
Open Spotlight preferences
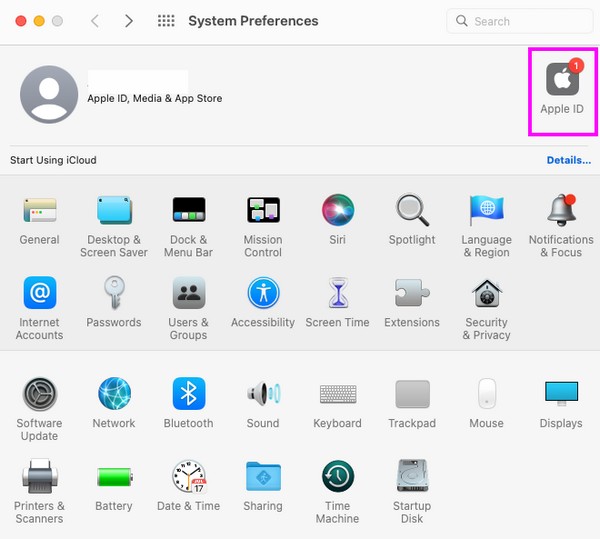[412, 210]
